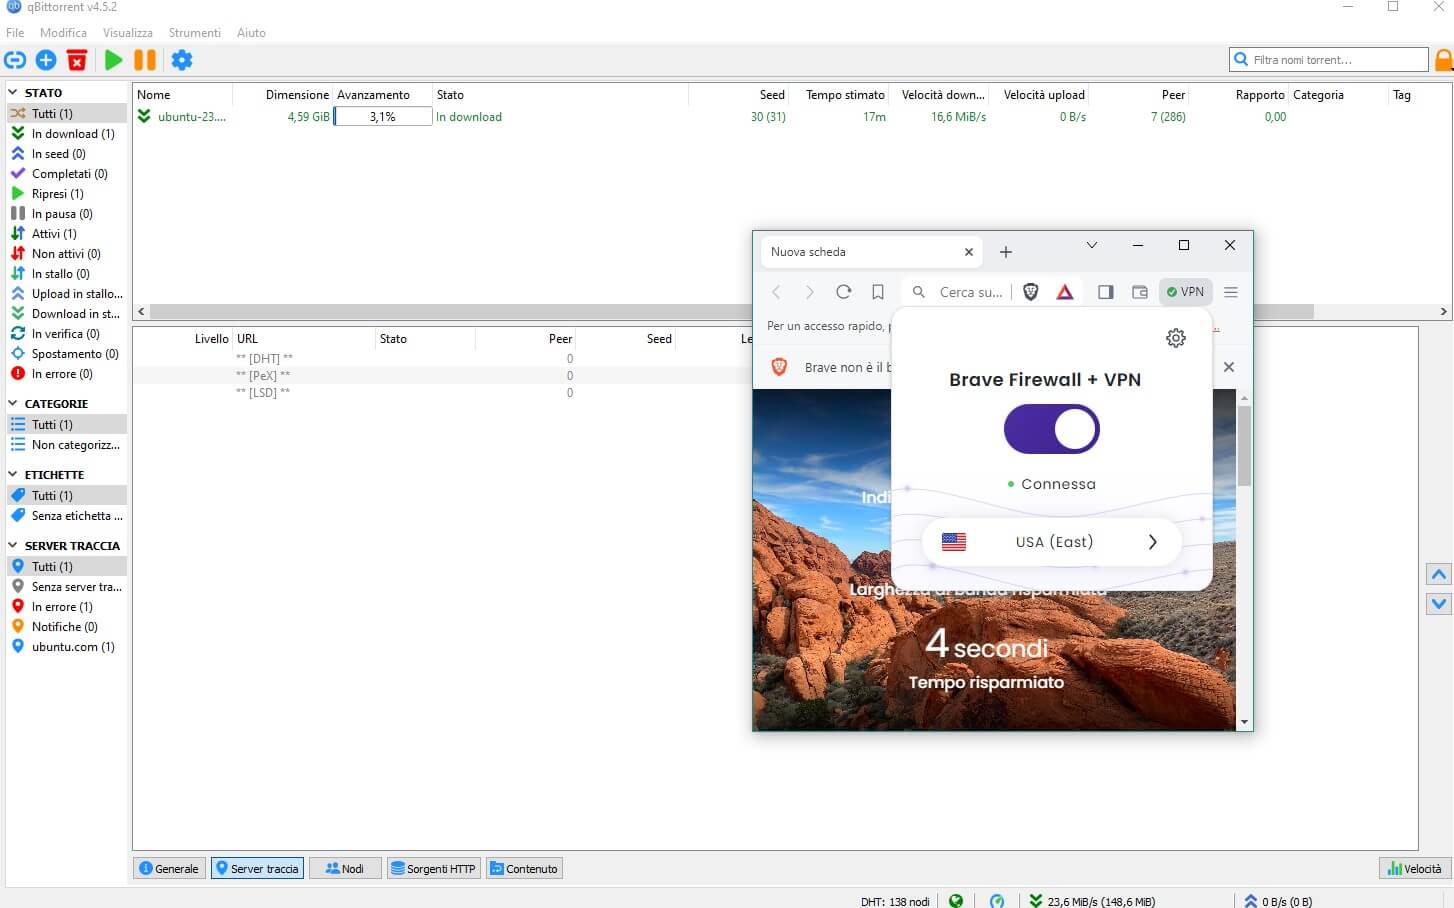The image size is (1454, 908).
Task: Click the Brave Shields lion icon
Action: click(x=1031, y=292)
